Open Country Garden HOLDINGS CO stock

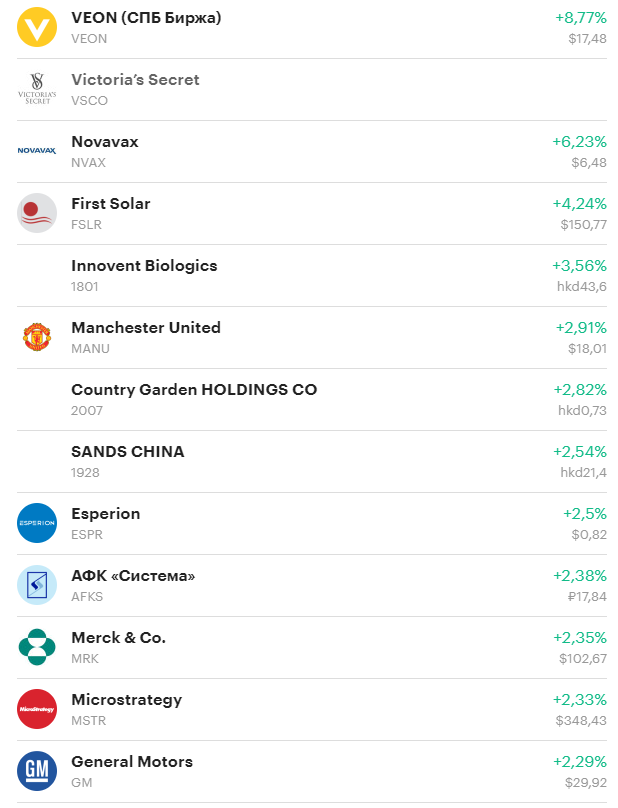(194, 390)
